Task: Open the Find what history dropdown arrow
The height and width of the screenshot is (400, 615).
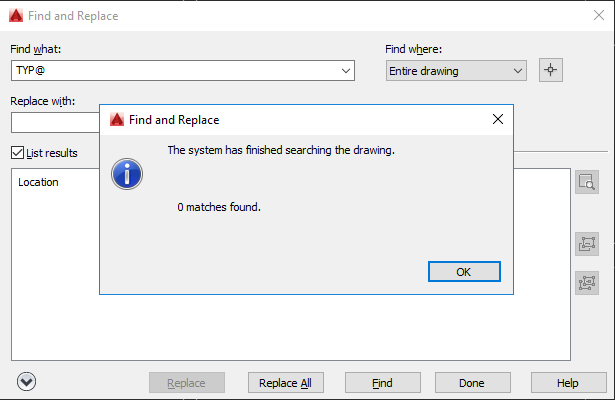Action: pos(346,71)
